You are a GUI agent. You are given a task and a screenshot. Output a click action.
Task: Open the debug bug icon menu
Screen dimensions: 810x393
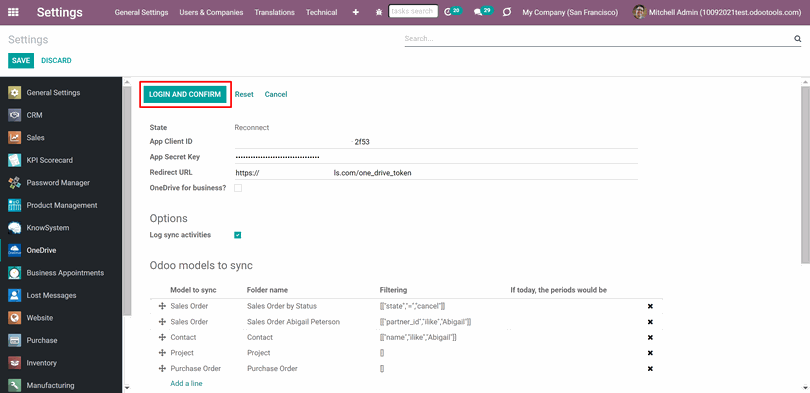[x=379, y=12]
